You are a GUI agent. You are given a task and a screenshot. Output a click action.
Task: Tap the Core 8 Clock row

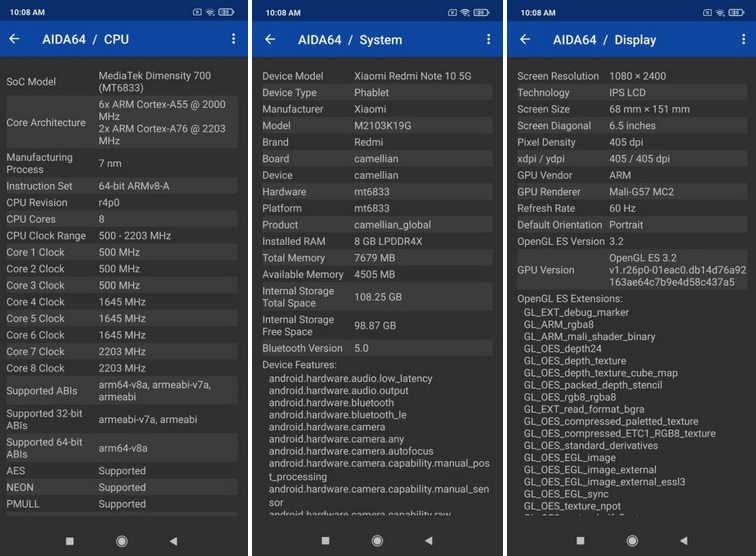tap(122, 368)
